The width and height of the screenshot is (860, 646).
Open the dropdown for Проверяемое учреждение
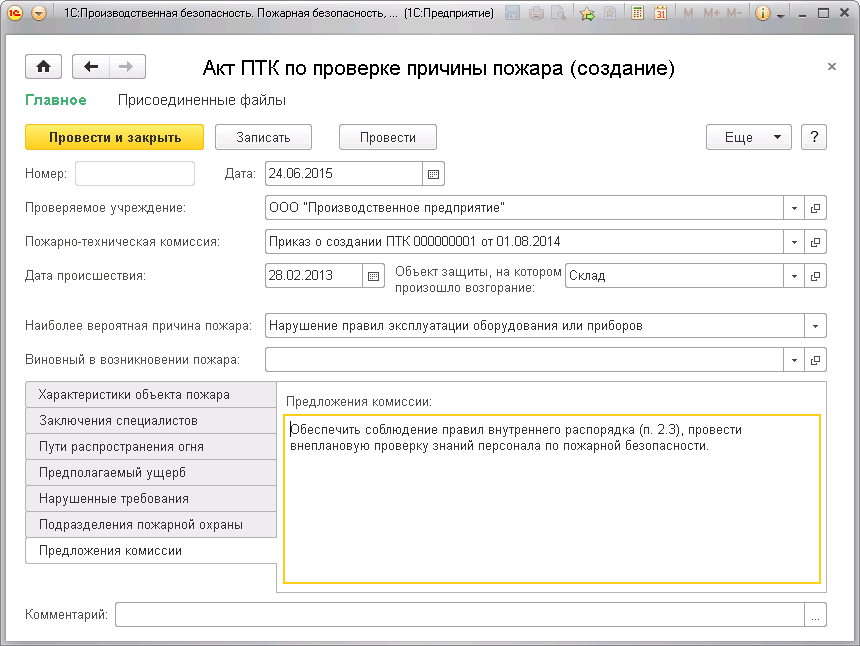pyautogui.click(x=794, y=208)
